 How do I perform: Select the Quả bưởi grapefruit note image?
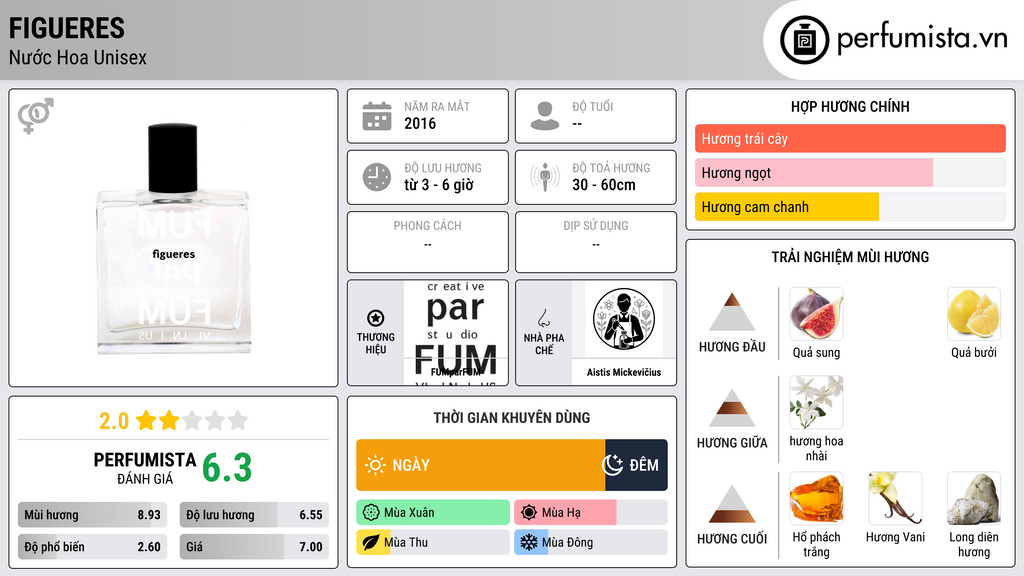click(x=974, y=314)
